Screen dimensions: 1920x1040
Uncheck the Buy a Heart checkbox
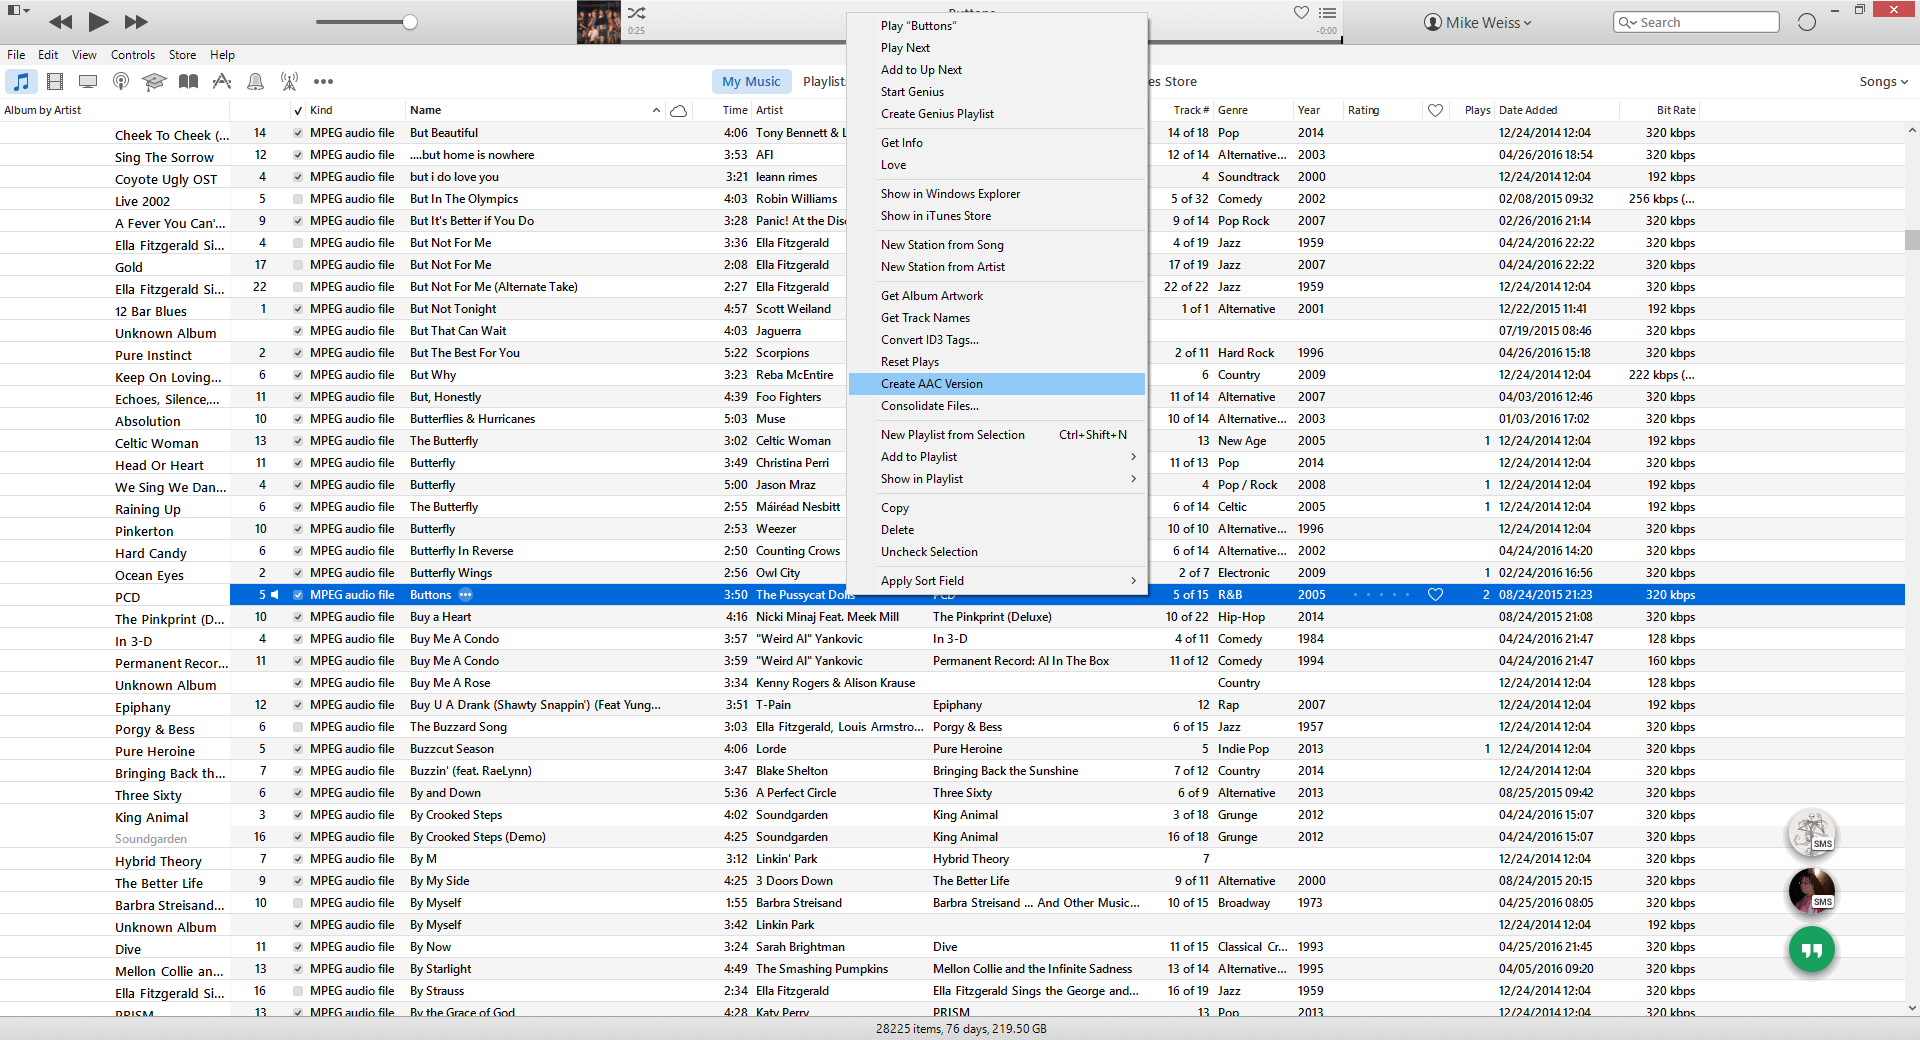coord(297,616)
